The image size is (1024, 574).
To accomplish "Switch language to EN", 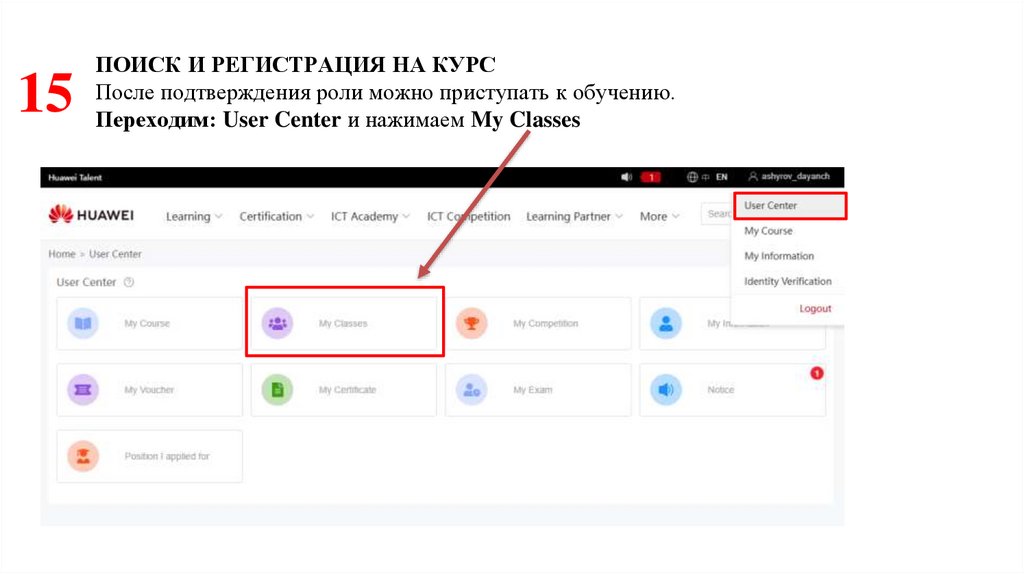I will 722,177.
